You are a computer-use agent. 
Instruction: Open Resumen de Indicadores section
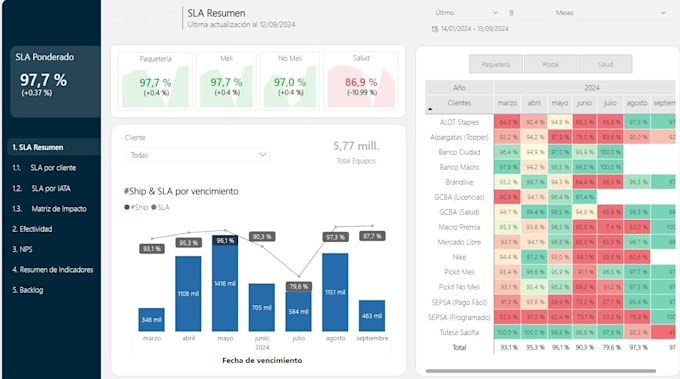click(x=52, y=270)
